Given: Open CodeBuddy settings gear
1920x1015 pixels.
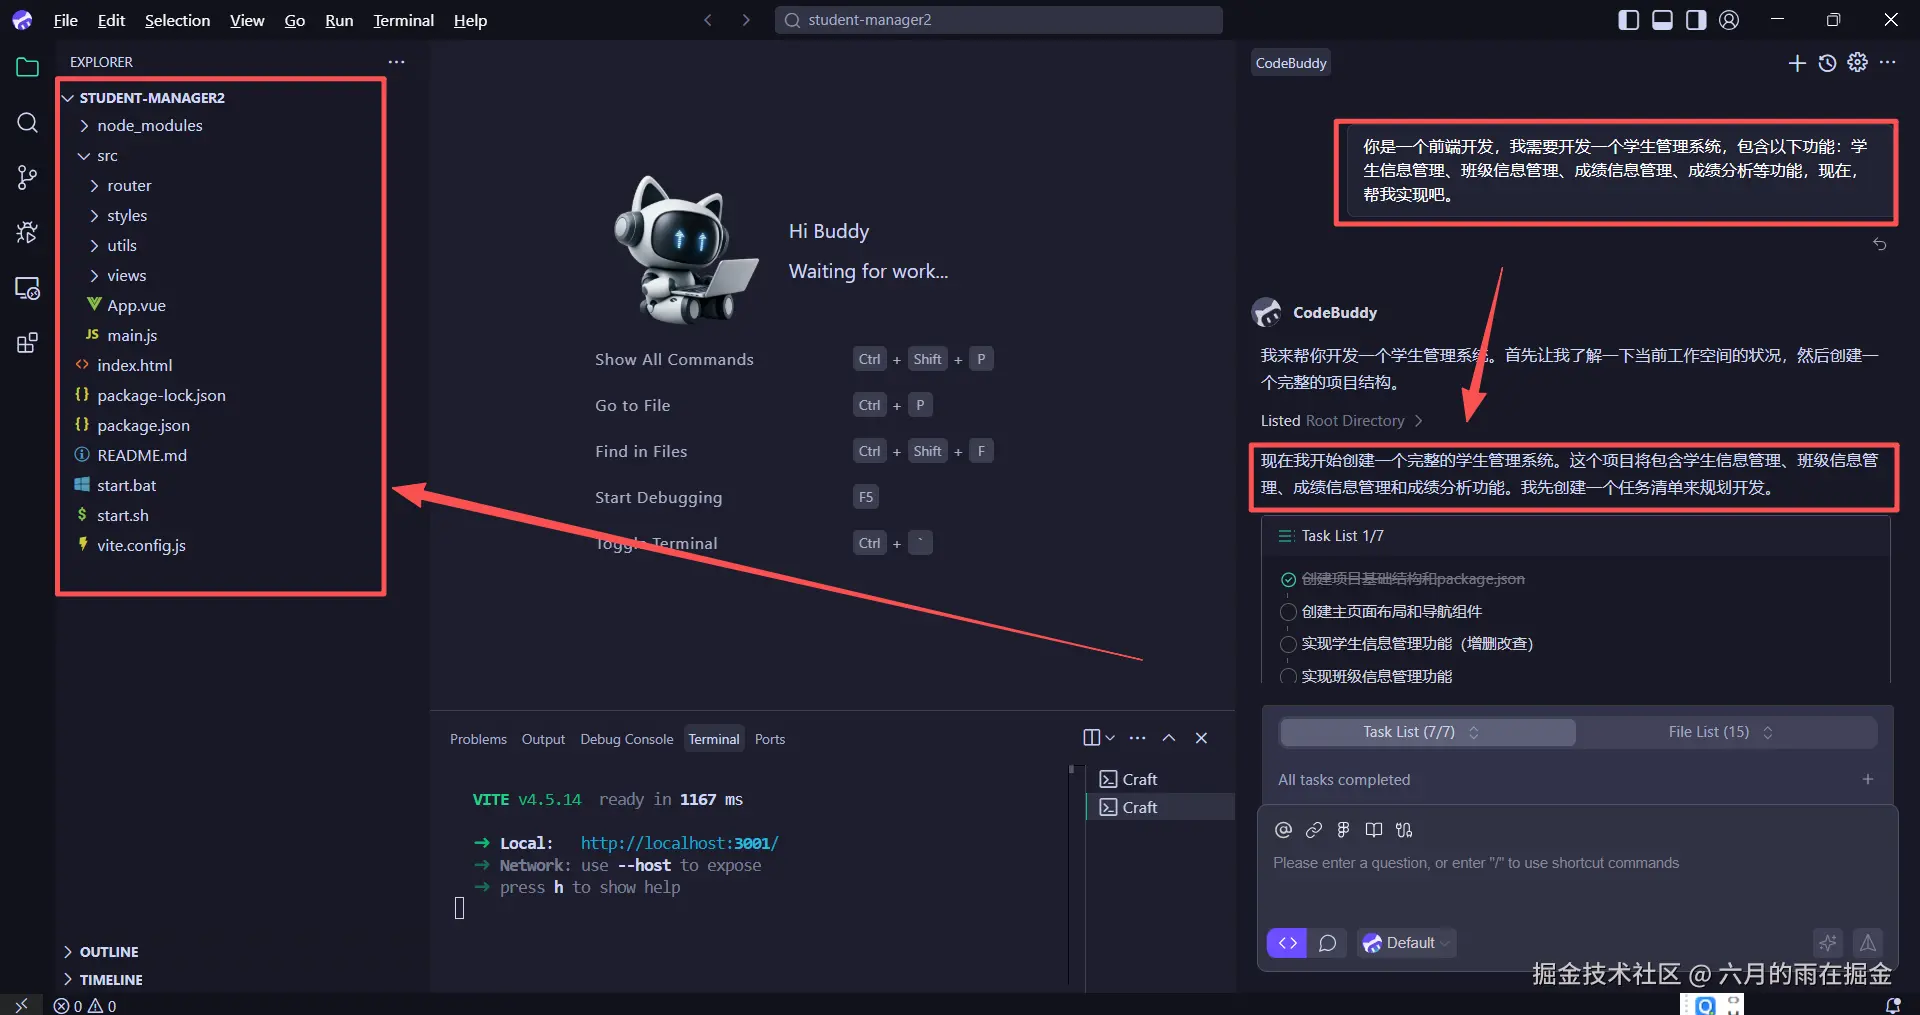Looking at the screenshot, I should tap(1857, 63).
